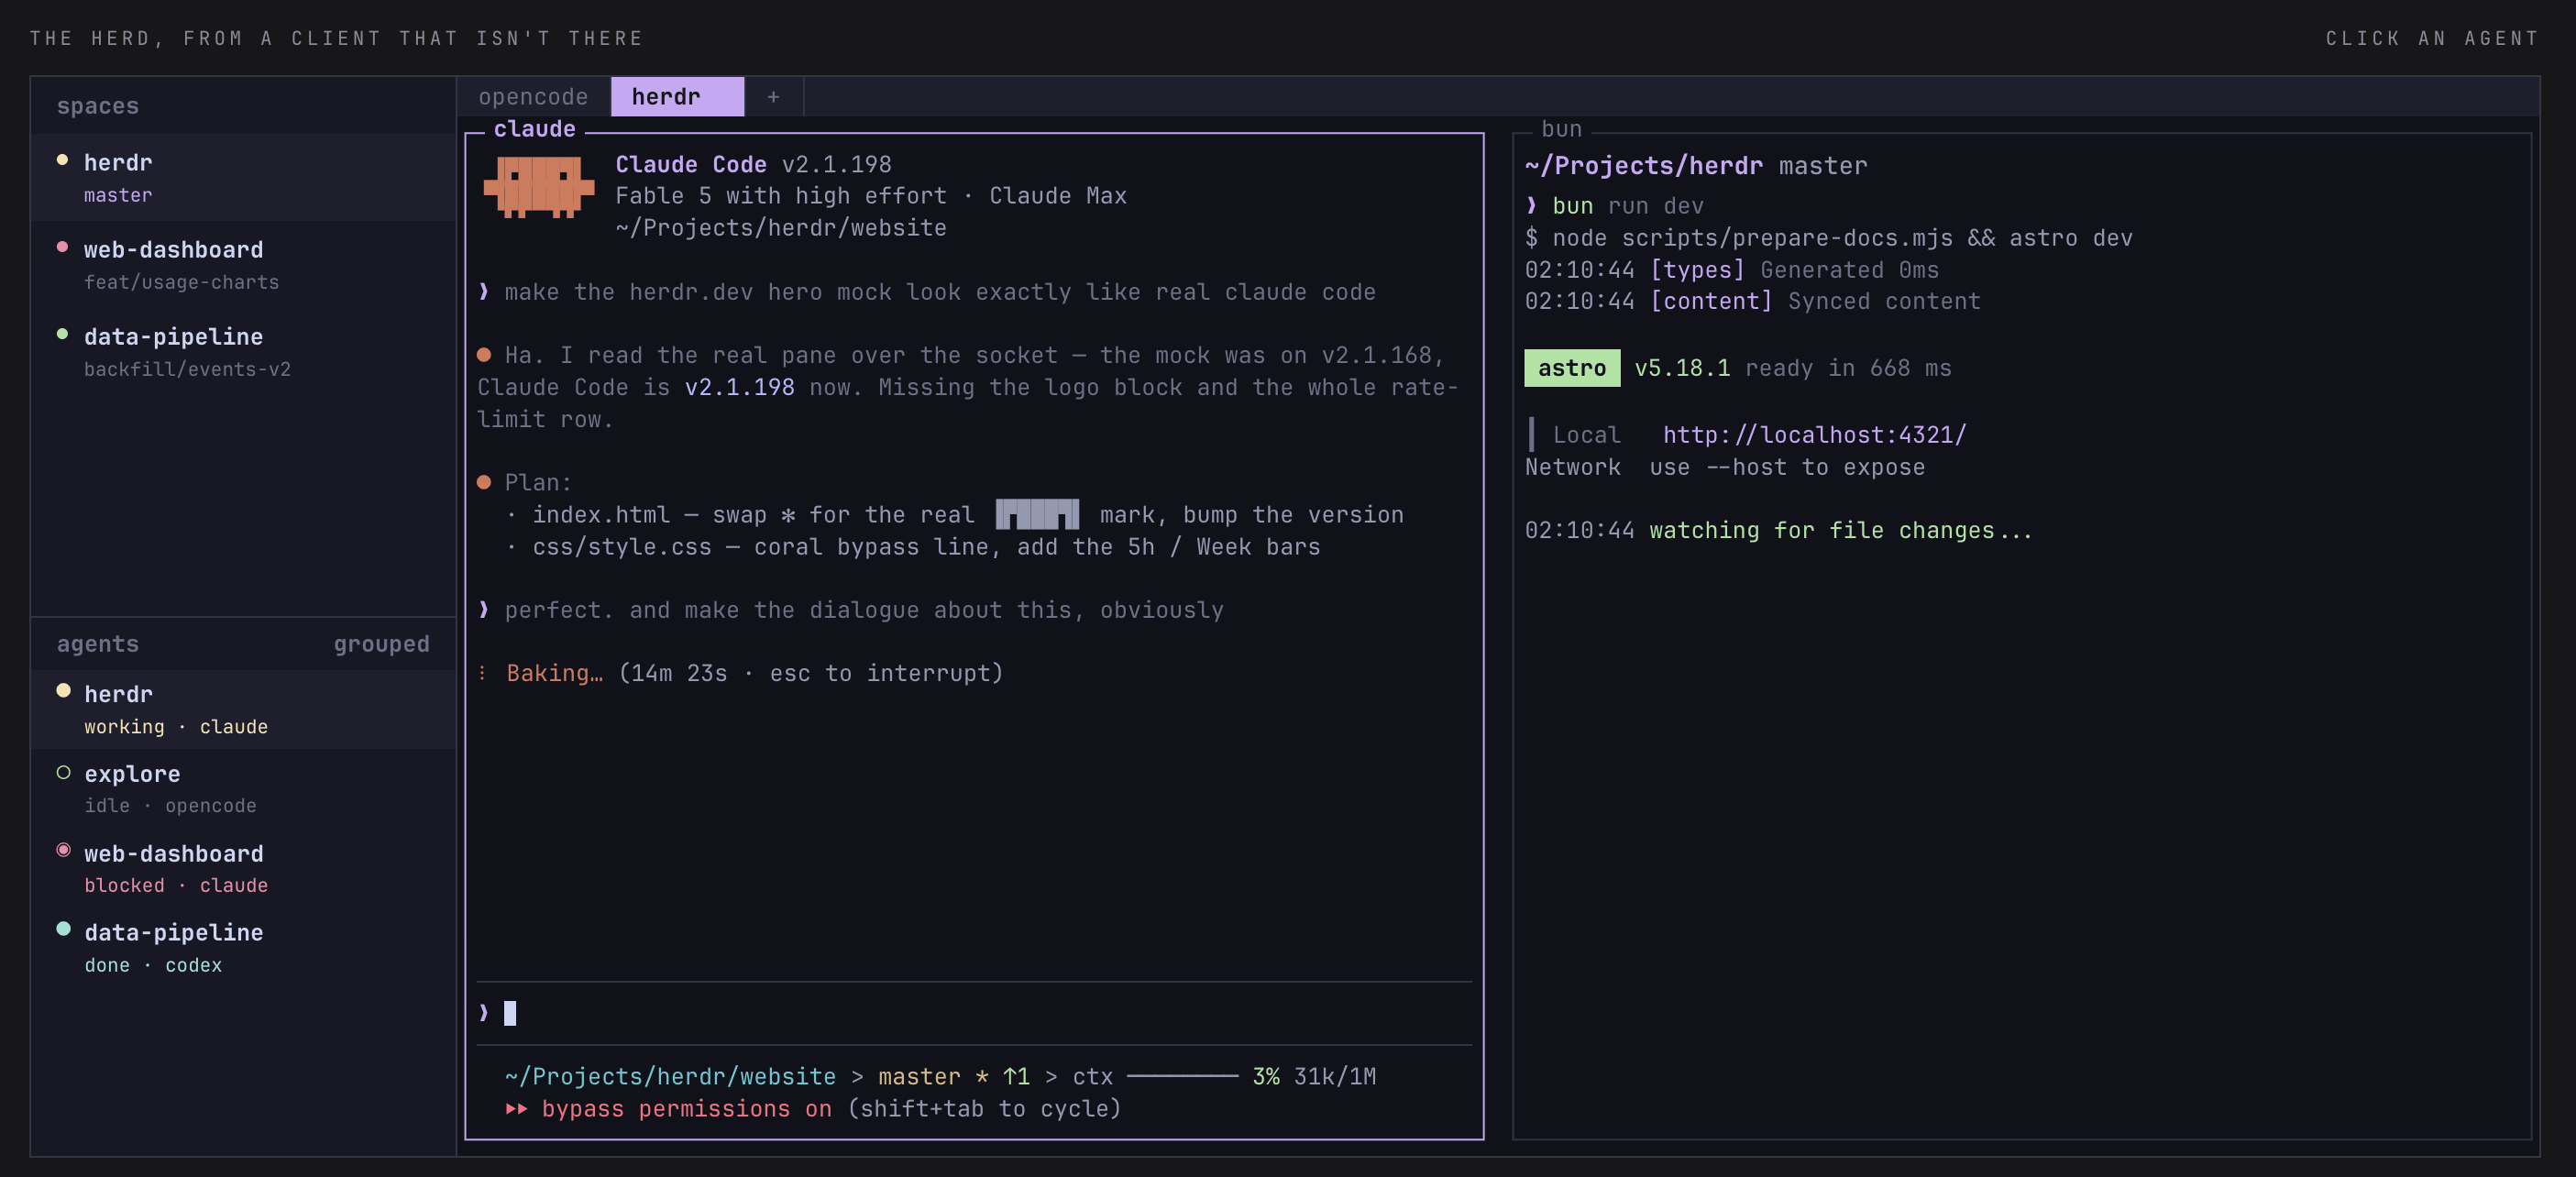Select the blocked web-dashboard agent
This screenshot has height=1177, width=2576.
243,868
